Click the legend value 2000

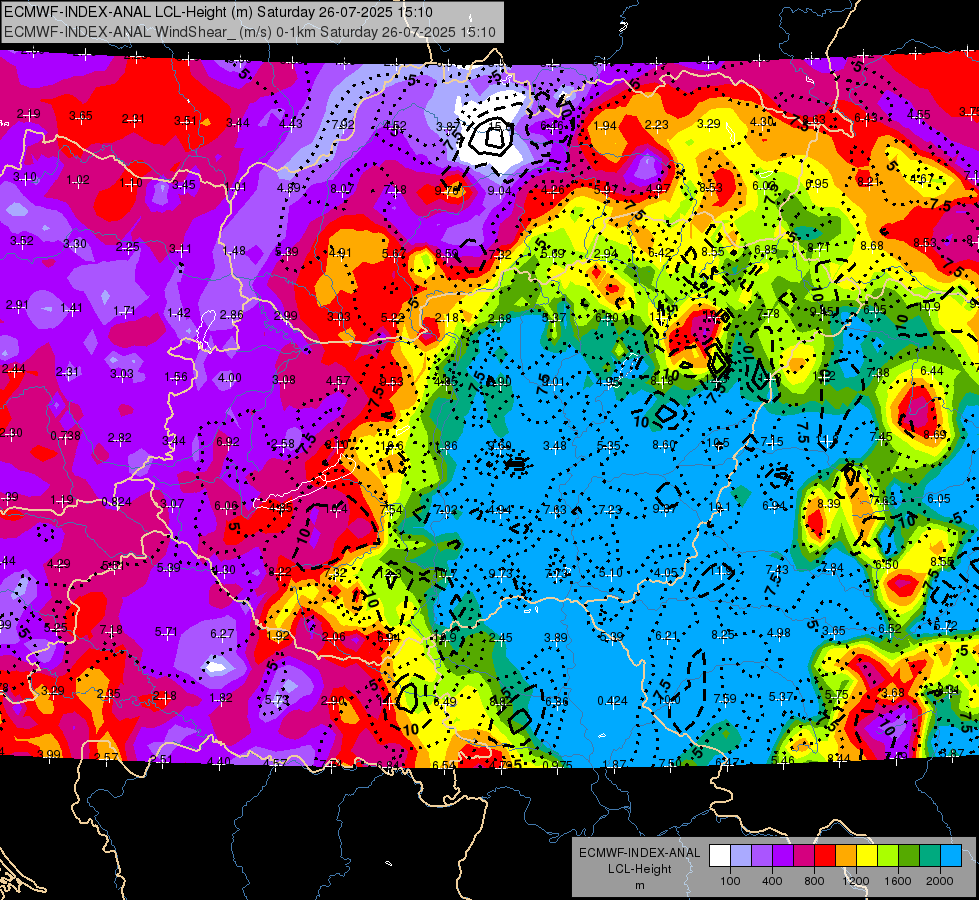tap(940, 881)
